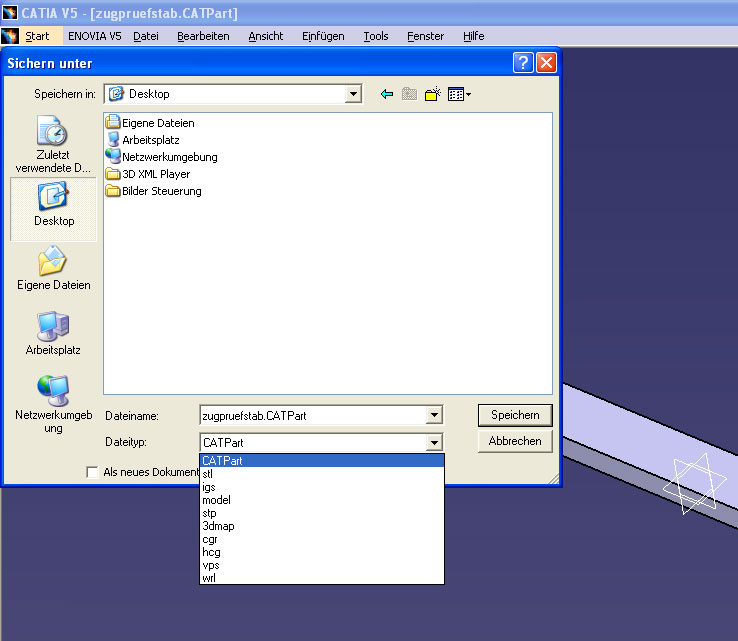This screenshot has height=641, width=738.
Task: Open the Tools menu
Action: pyautogui.click(x=376, y=36)
